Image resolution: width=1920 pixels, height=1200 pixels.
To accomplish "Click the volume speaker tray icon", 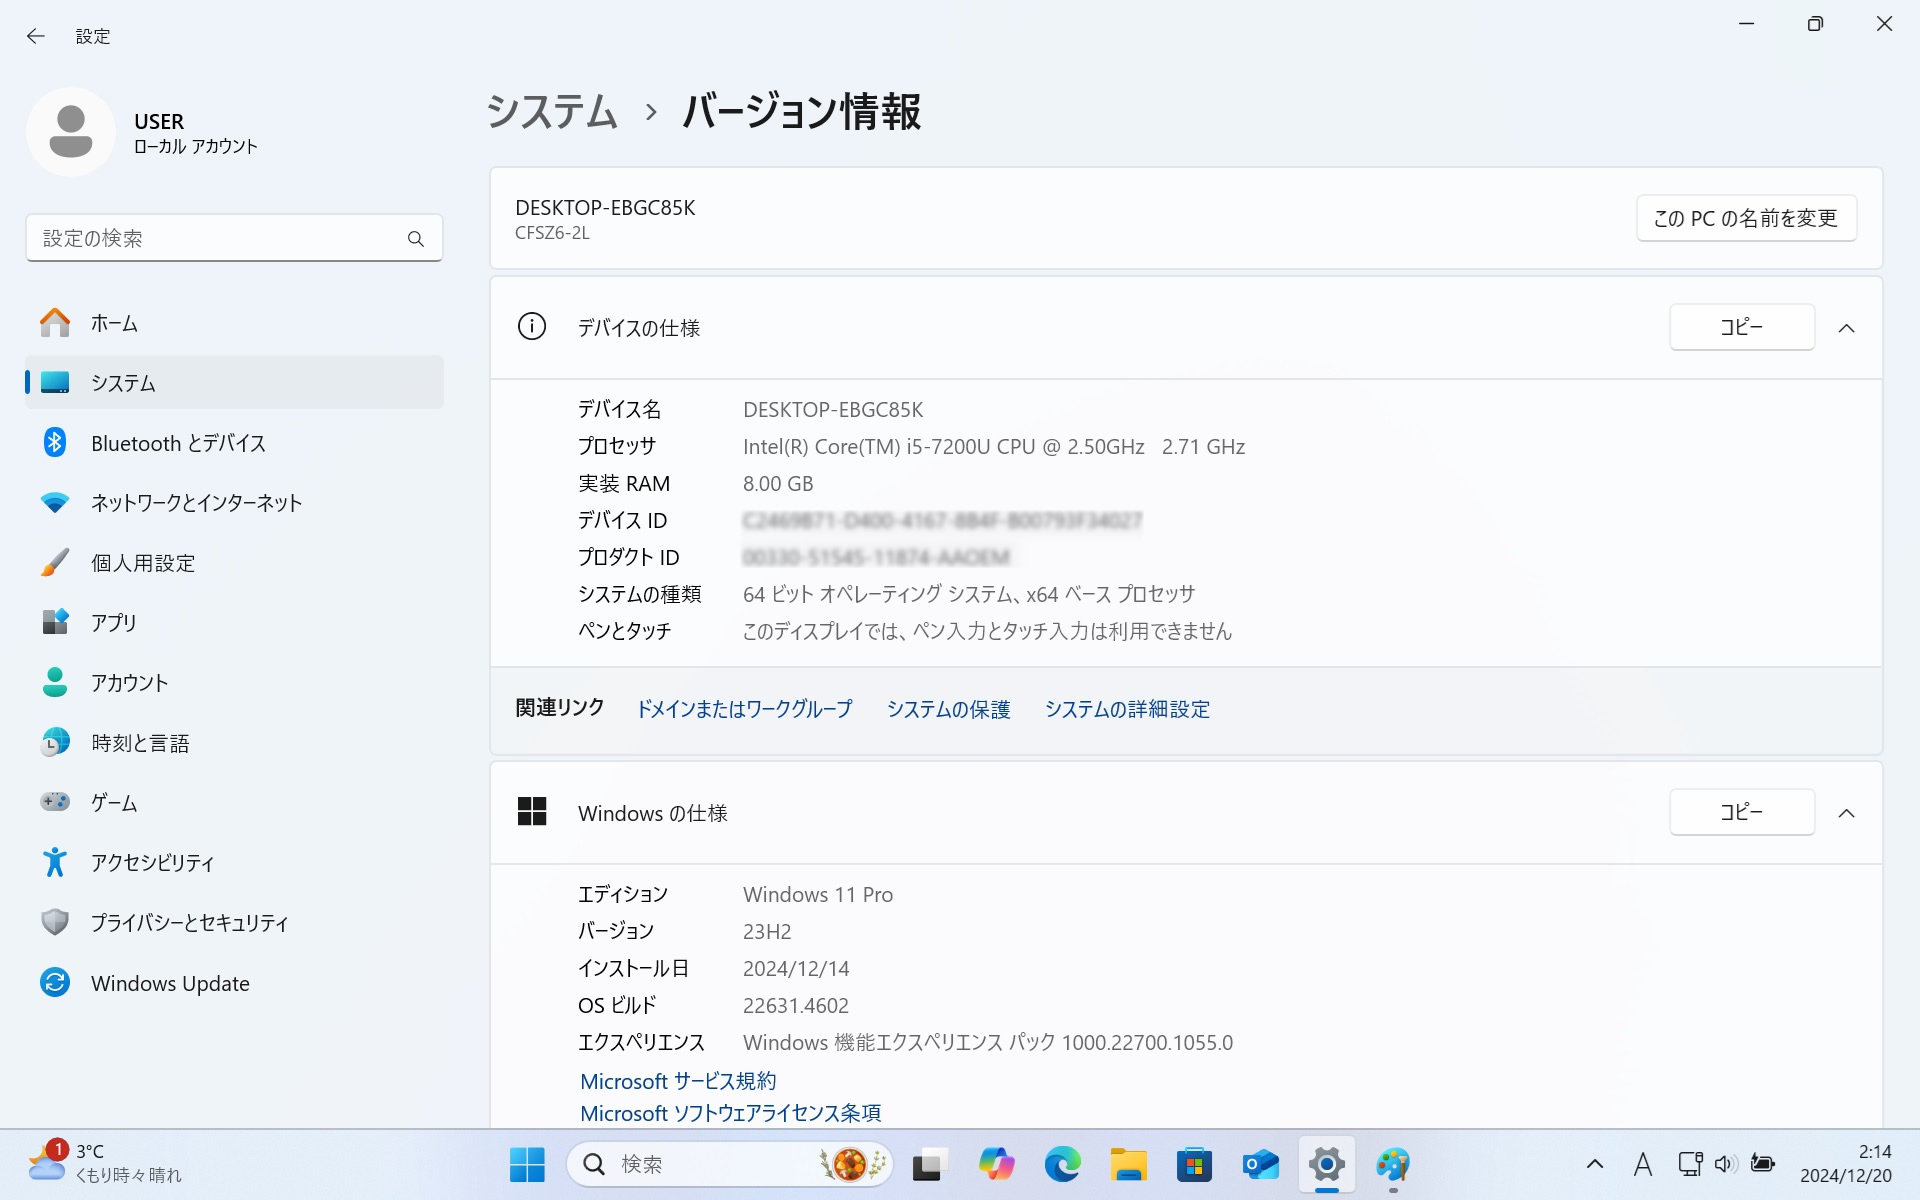I will pyautogui.click(x=1726, y=1164).
